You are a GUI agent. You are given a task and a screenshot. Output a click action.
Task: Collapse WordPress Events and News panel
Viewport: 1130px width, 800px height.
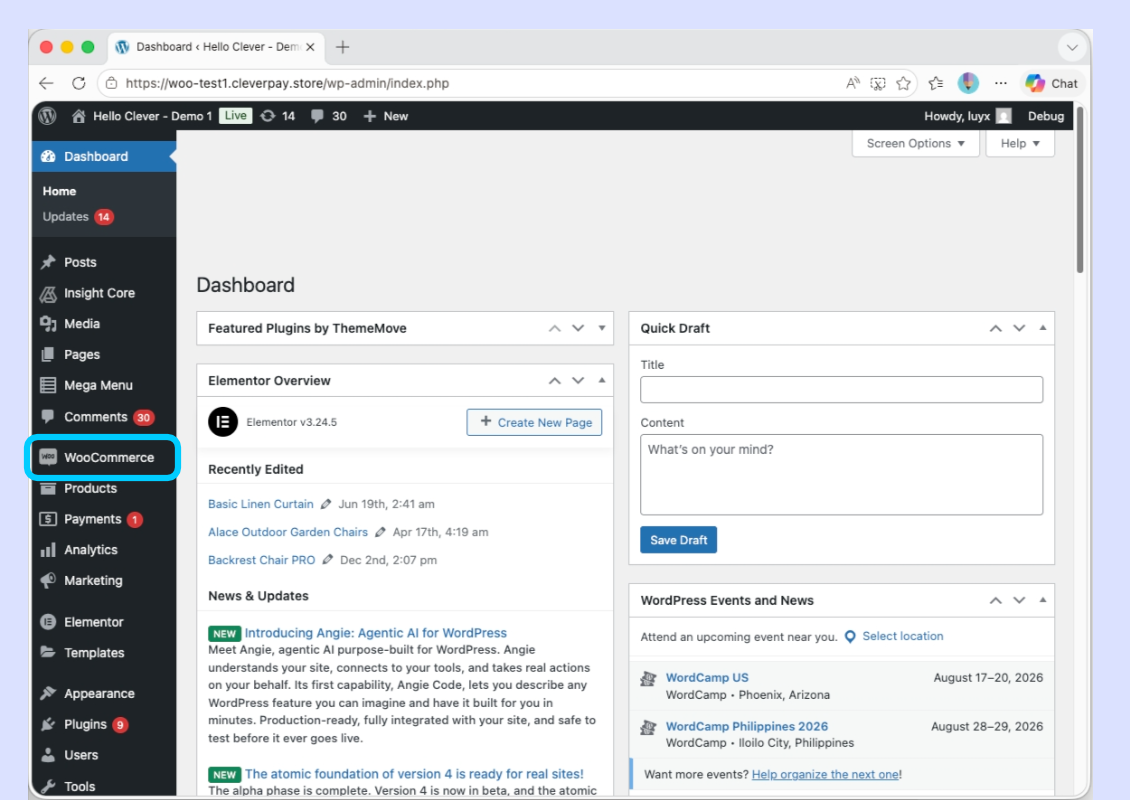1043,600
